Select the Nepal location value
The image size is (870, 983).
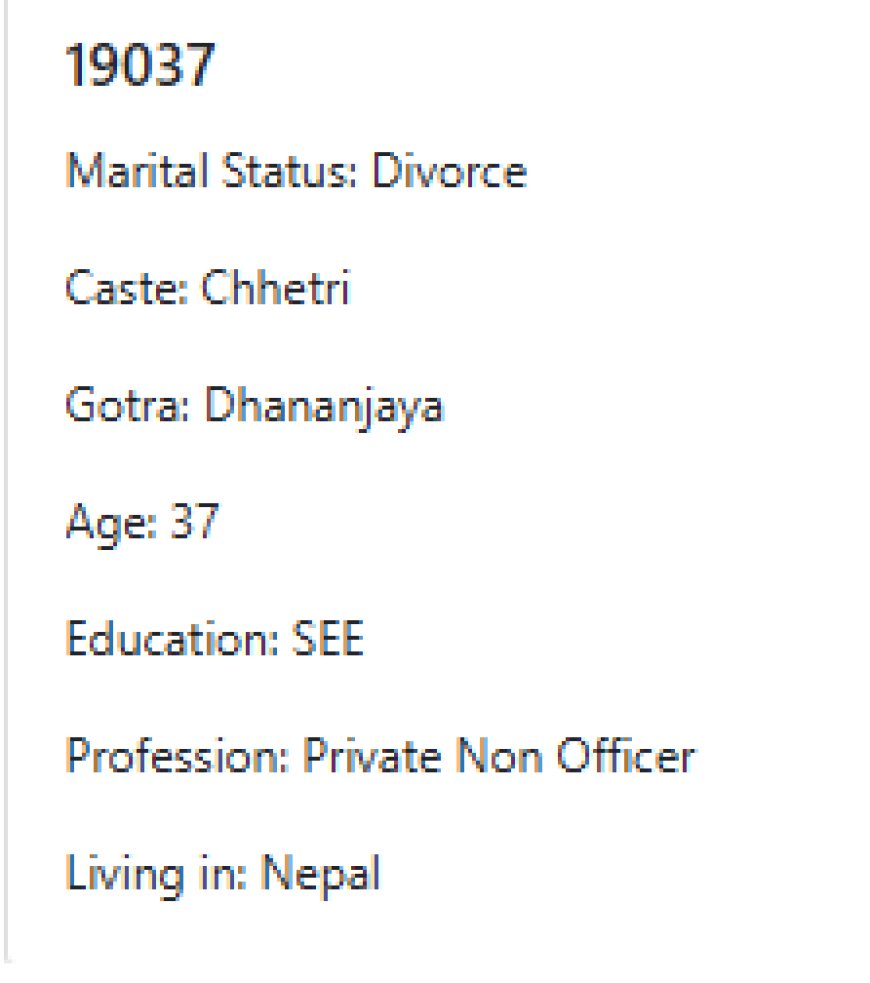tap(320, 874)
